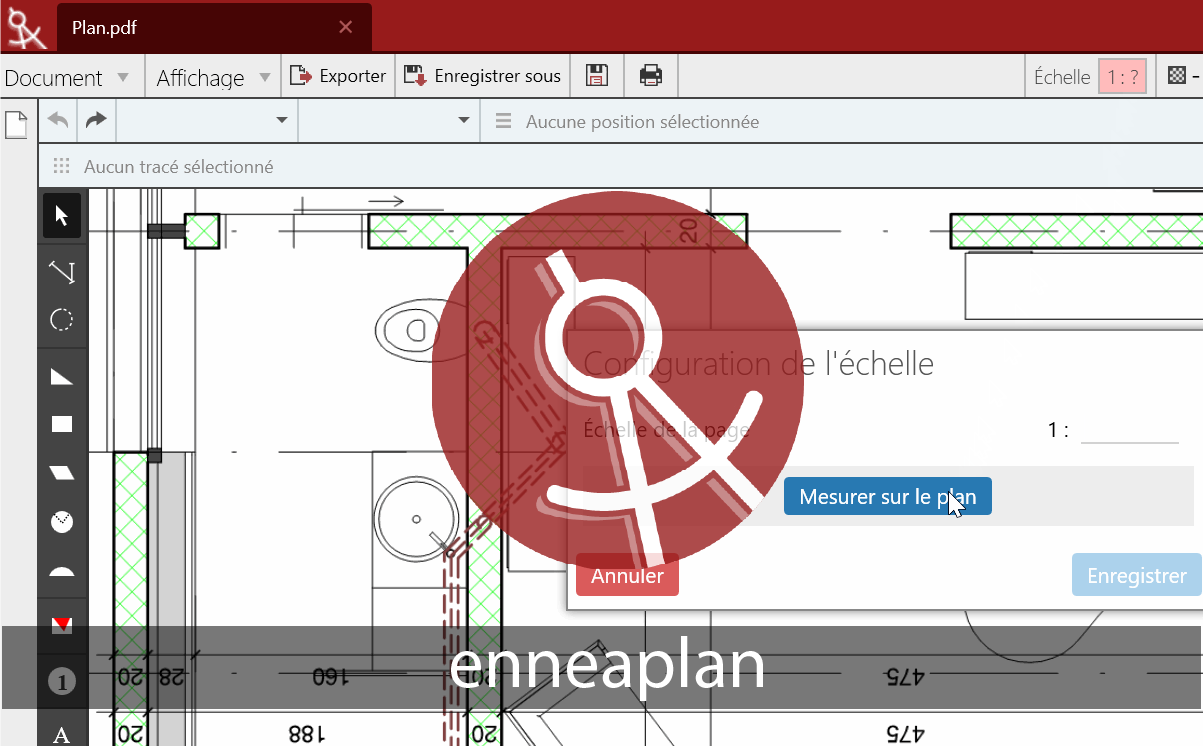The height and width of the screenshot is (755, 1204).
Task: Click Annuler in the scale dialog
Action: coord(627,575)
